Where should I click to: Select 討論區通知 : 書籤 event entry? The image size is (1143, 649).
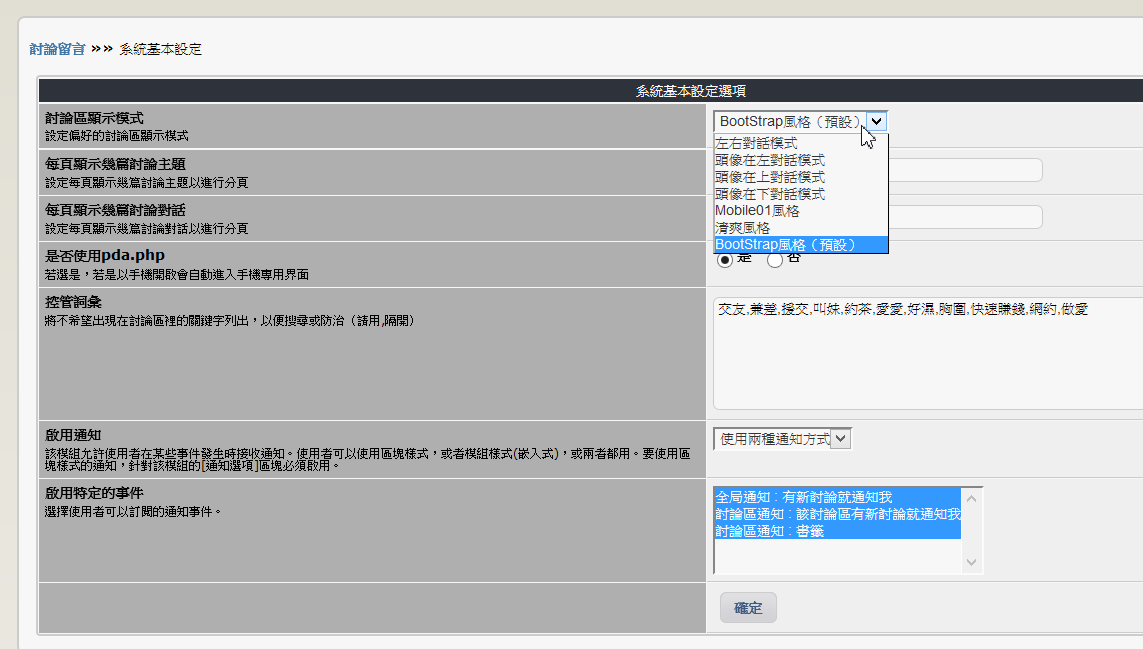tap(769, 531)
